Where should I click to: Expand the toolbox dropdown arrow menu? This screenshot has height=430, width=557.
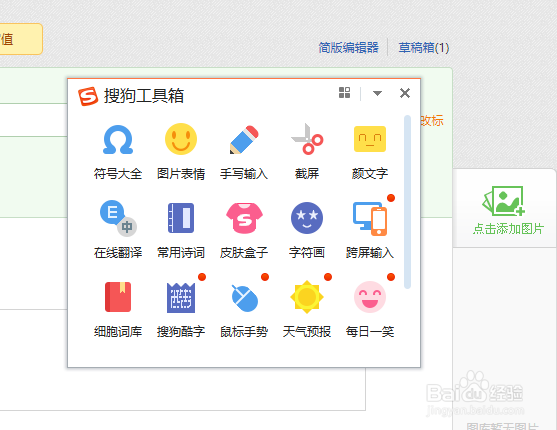coord(377,93)
